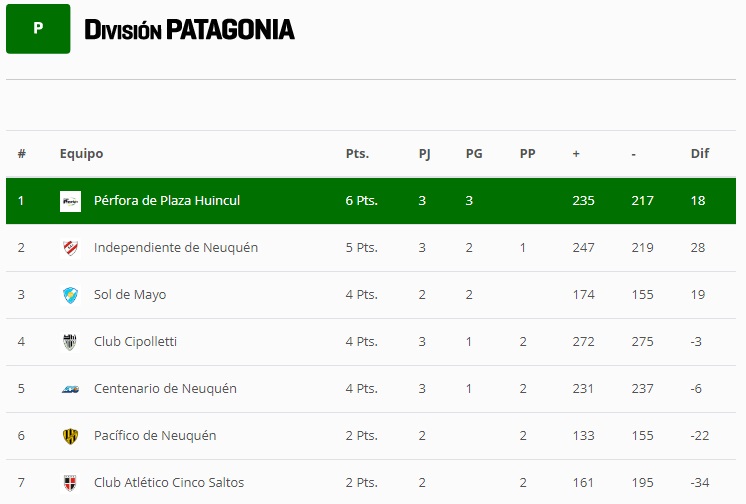Click the Independiente de Neuquén team crest

[70, 248]
